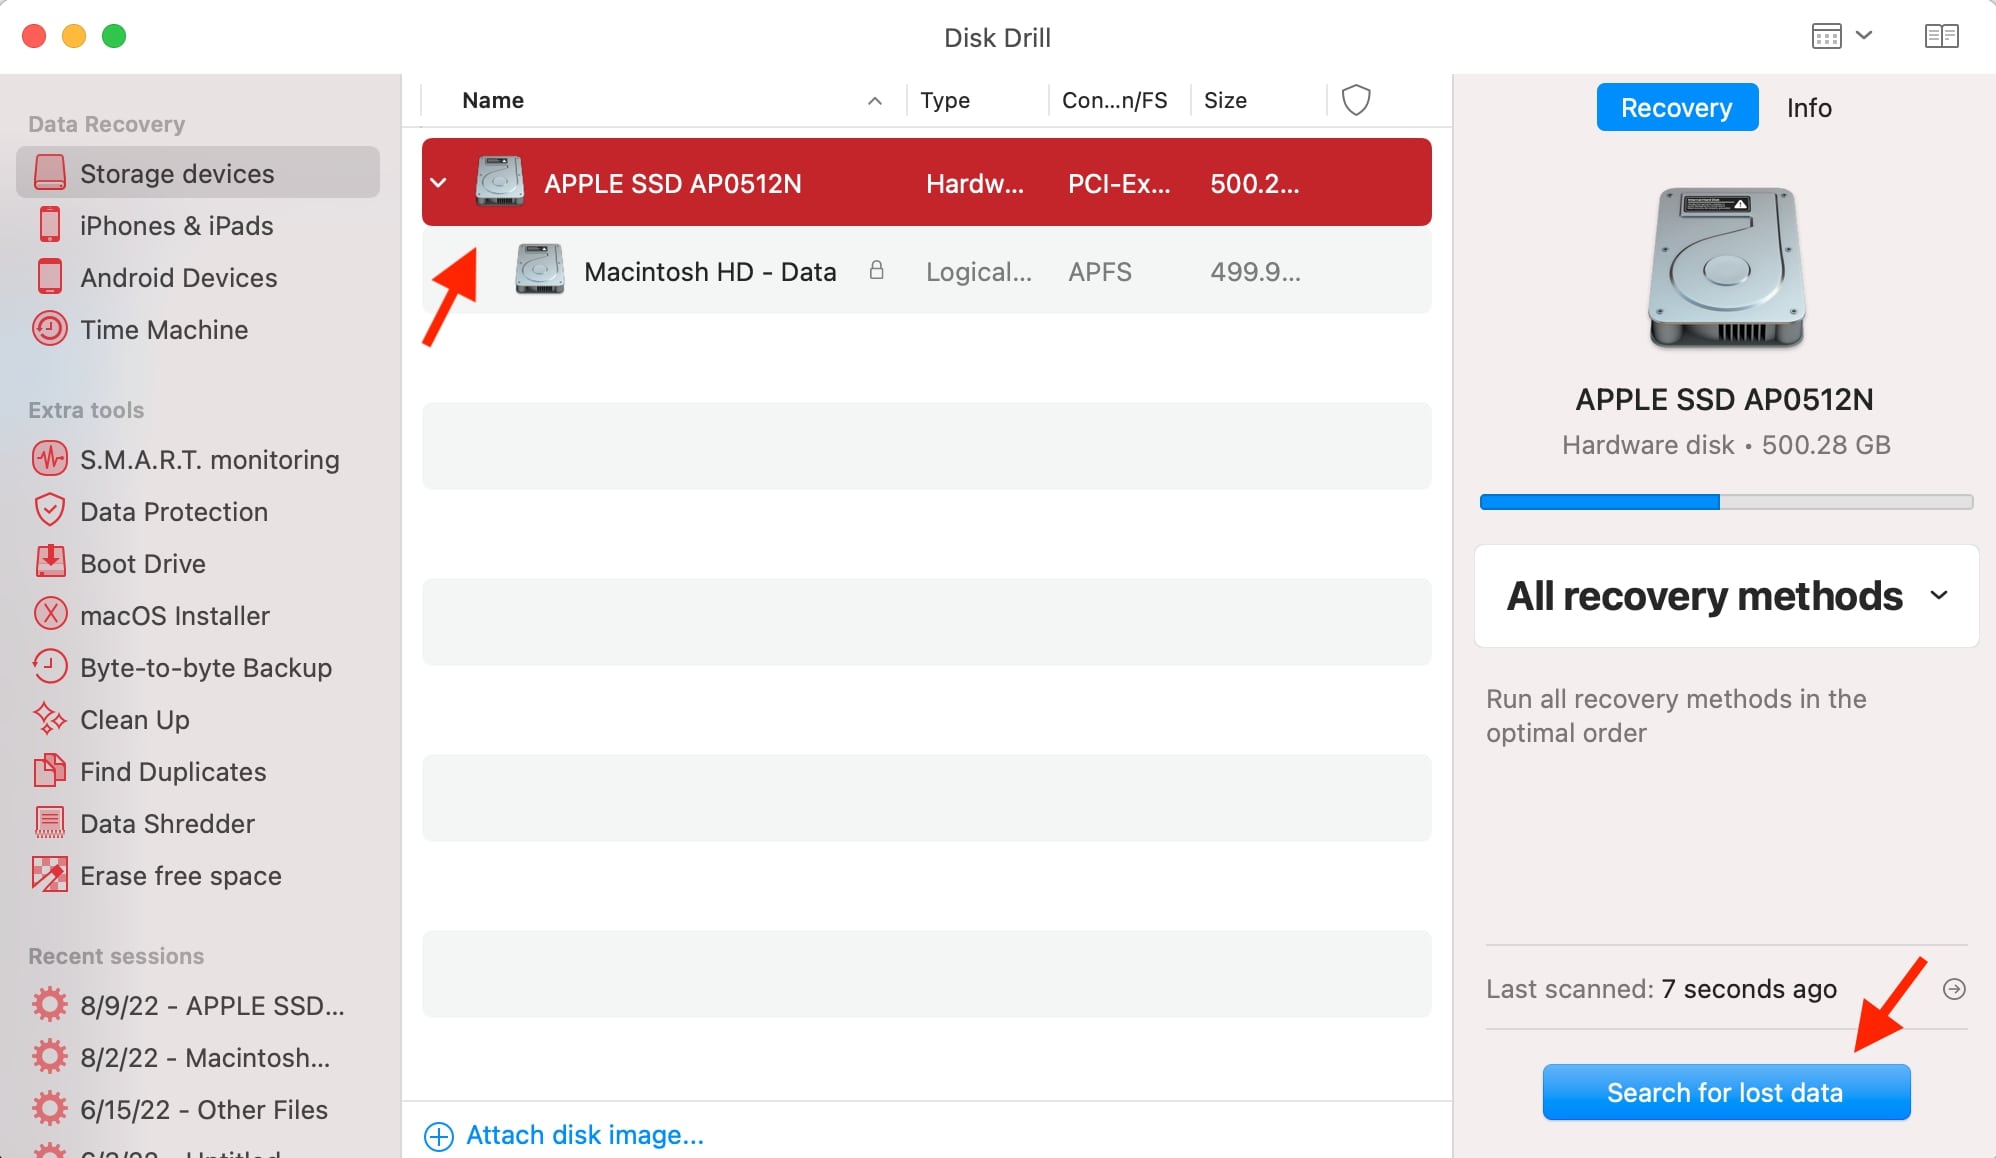Open Data Protection shield item
This screenshot has width=1996, height=1158.
click(x=173, y=511)
